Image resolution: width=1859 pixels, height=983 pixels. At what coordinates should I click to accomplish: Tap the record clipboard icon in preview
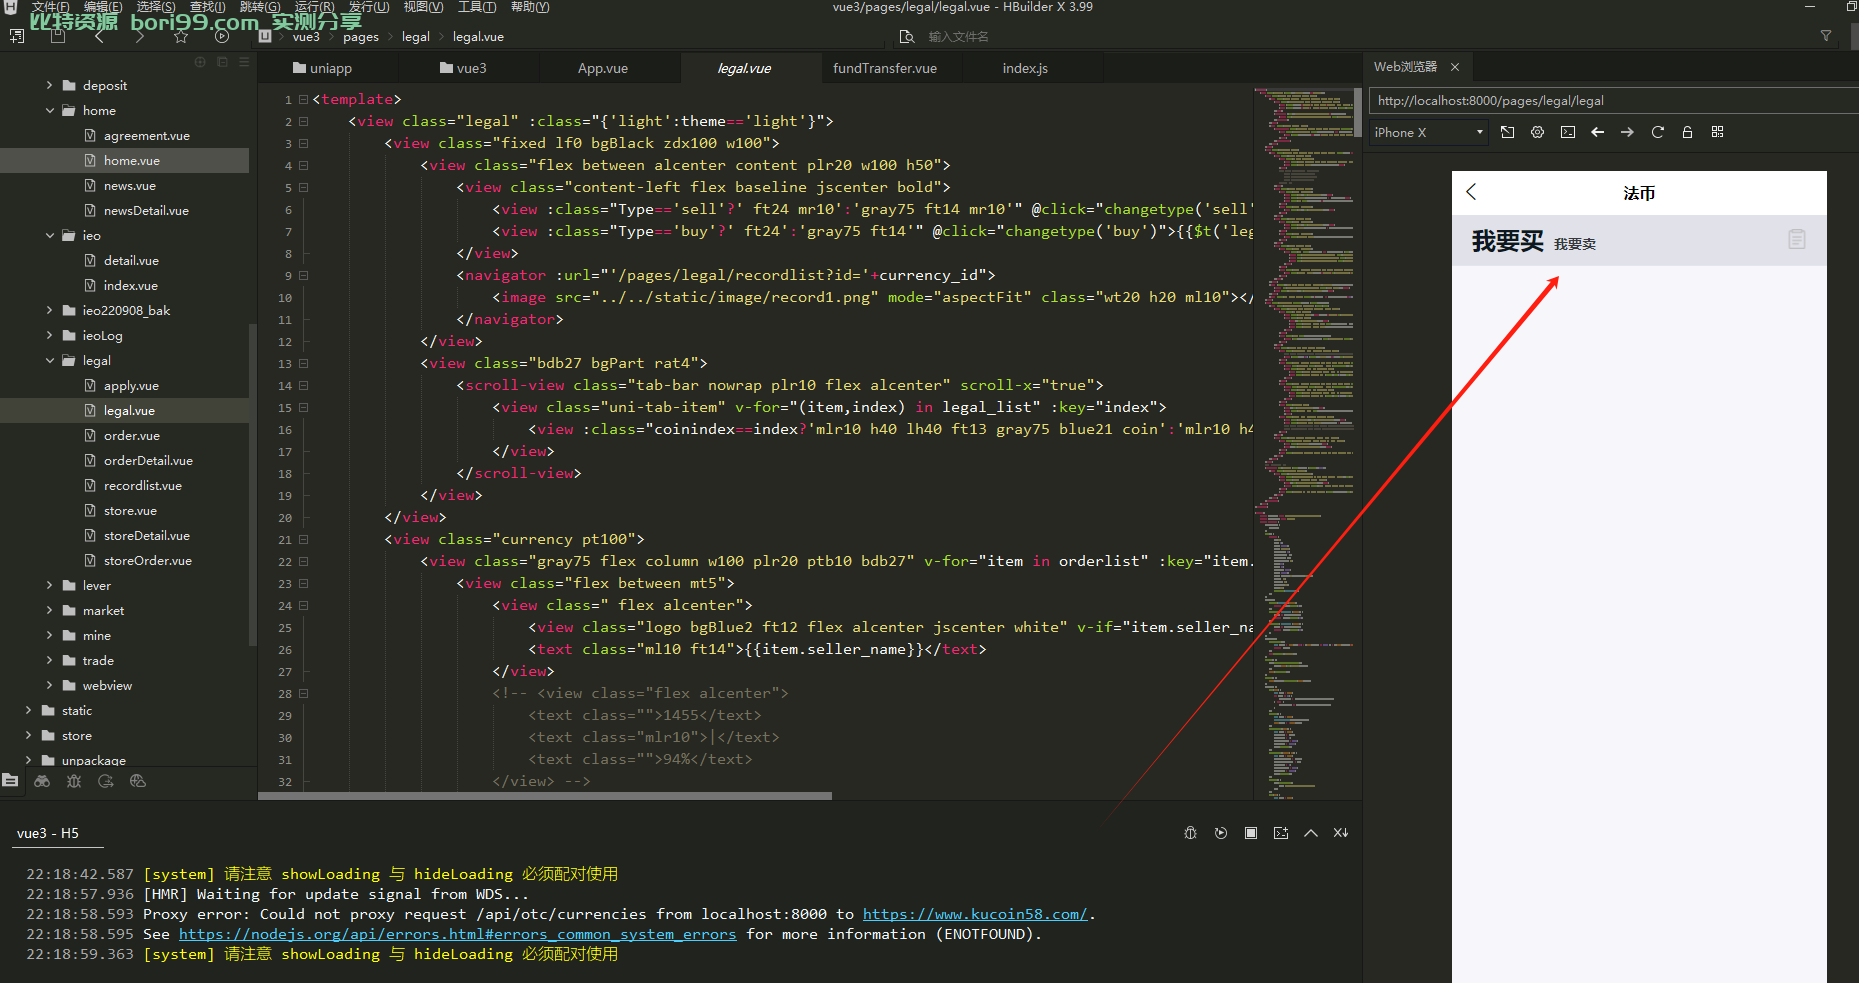[1797, 240]
